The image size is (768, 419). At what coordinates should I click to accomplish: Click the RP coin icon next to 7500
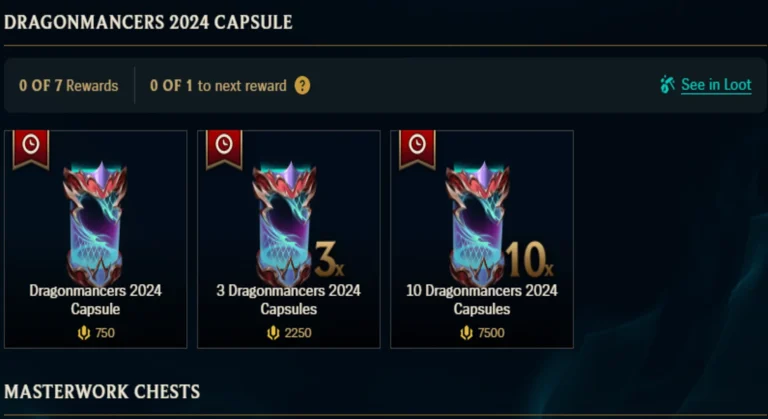pos(466,333)
